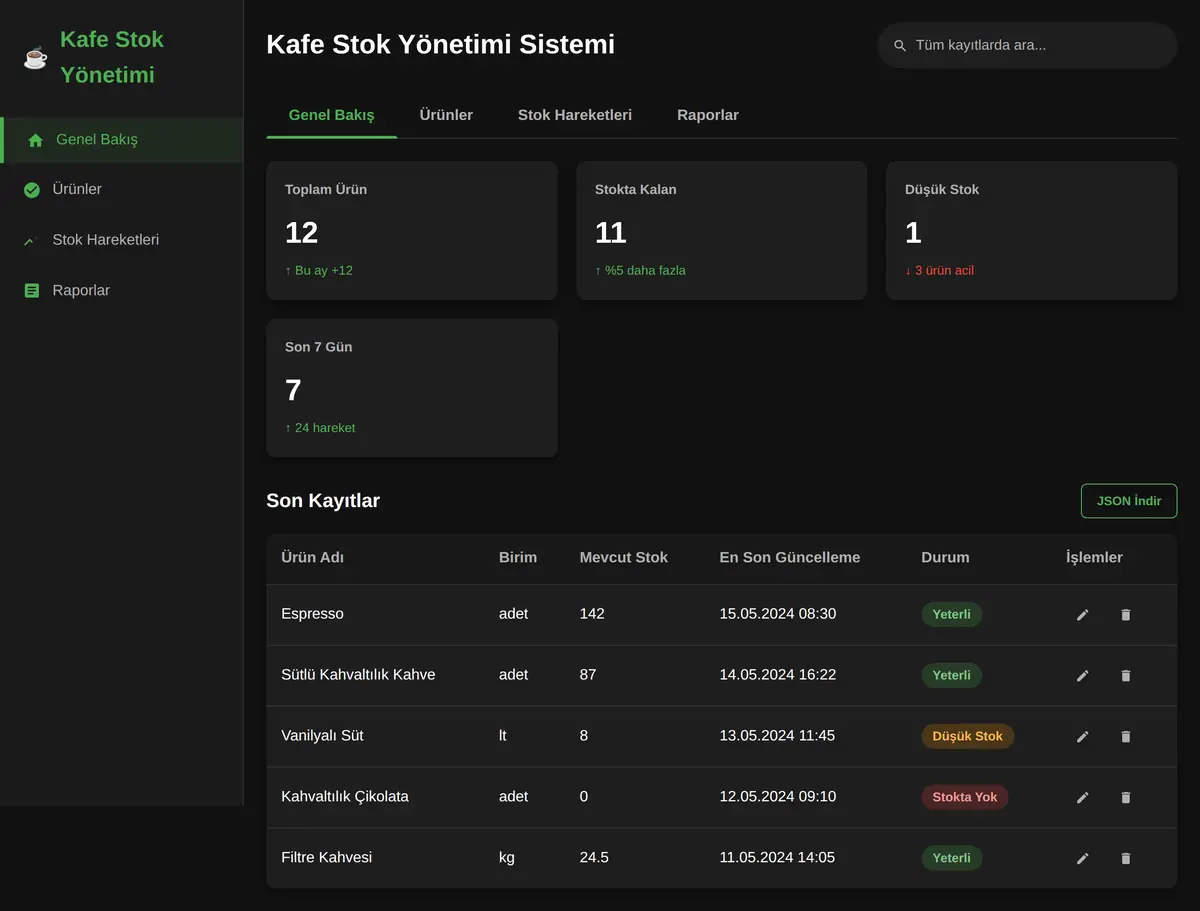1200x911 pixels.
Task: Click the coffee cup logo icon
Action: pos(36,58)
